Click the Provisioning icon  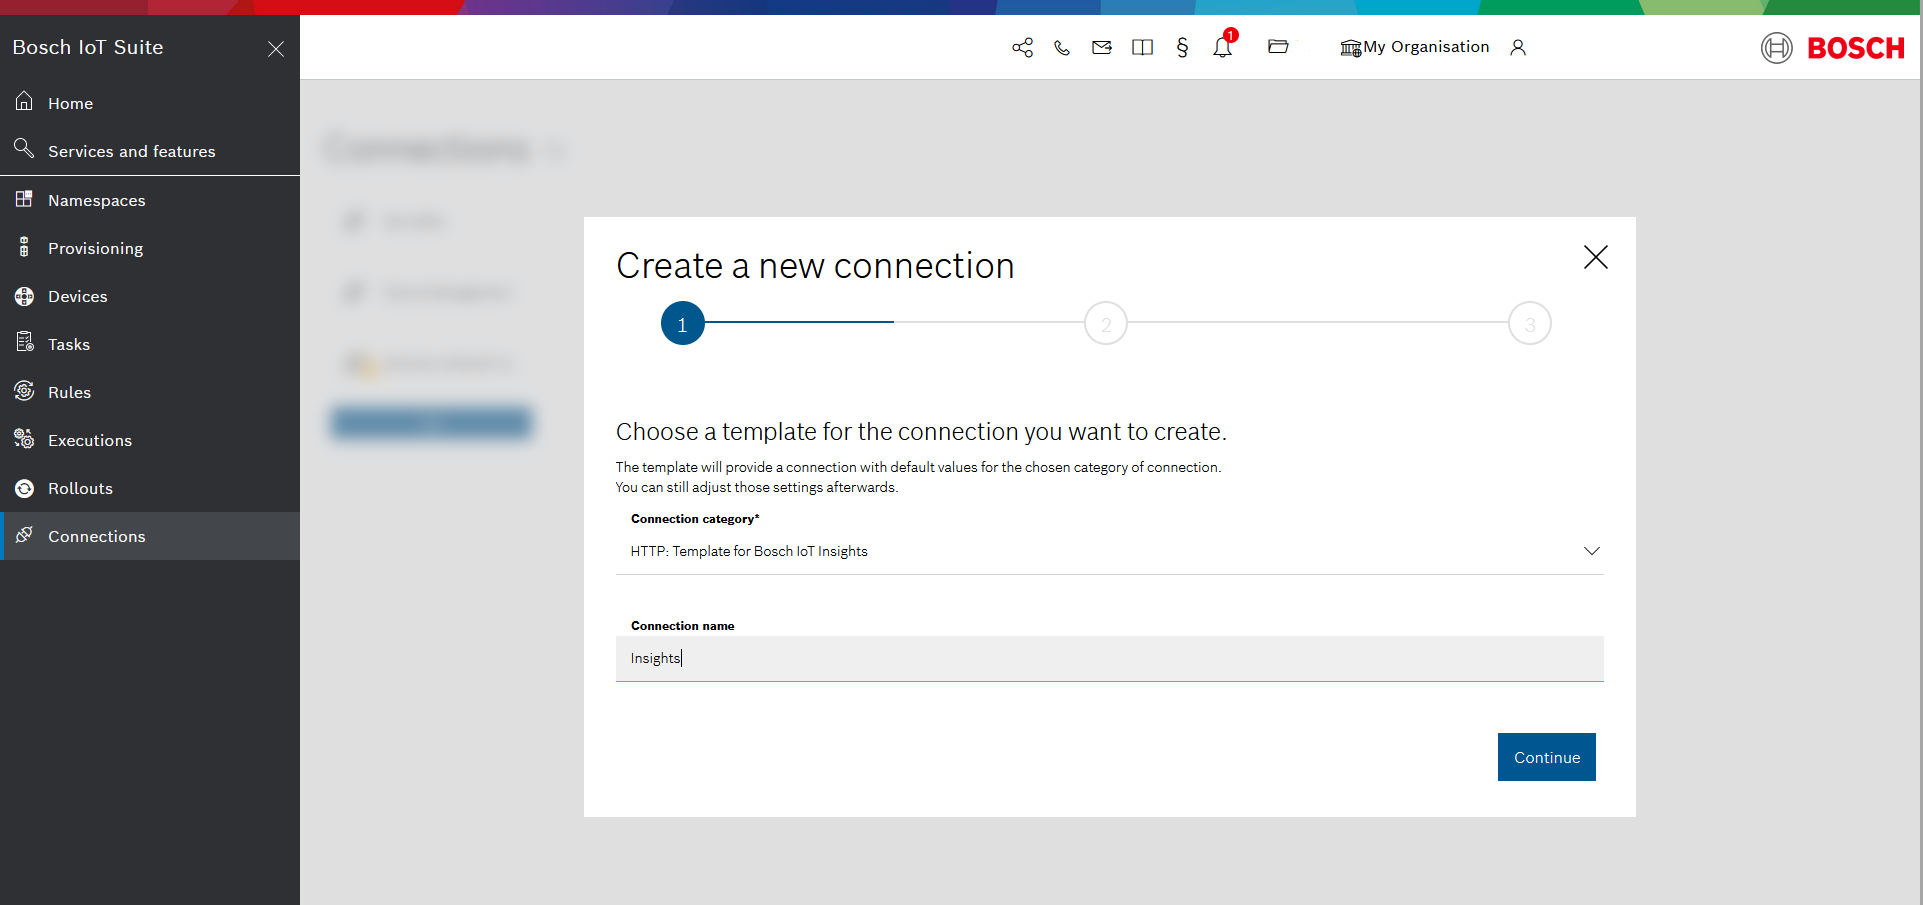24,246
